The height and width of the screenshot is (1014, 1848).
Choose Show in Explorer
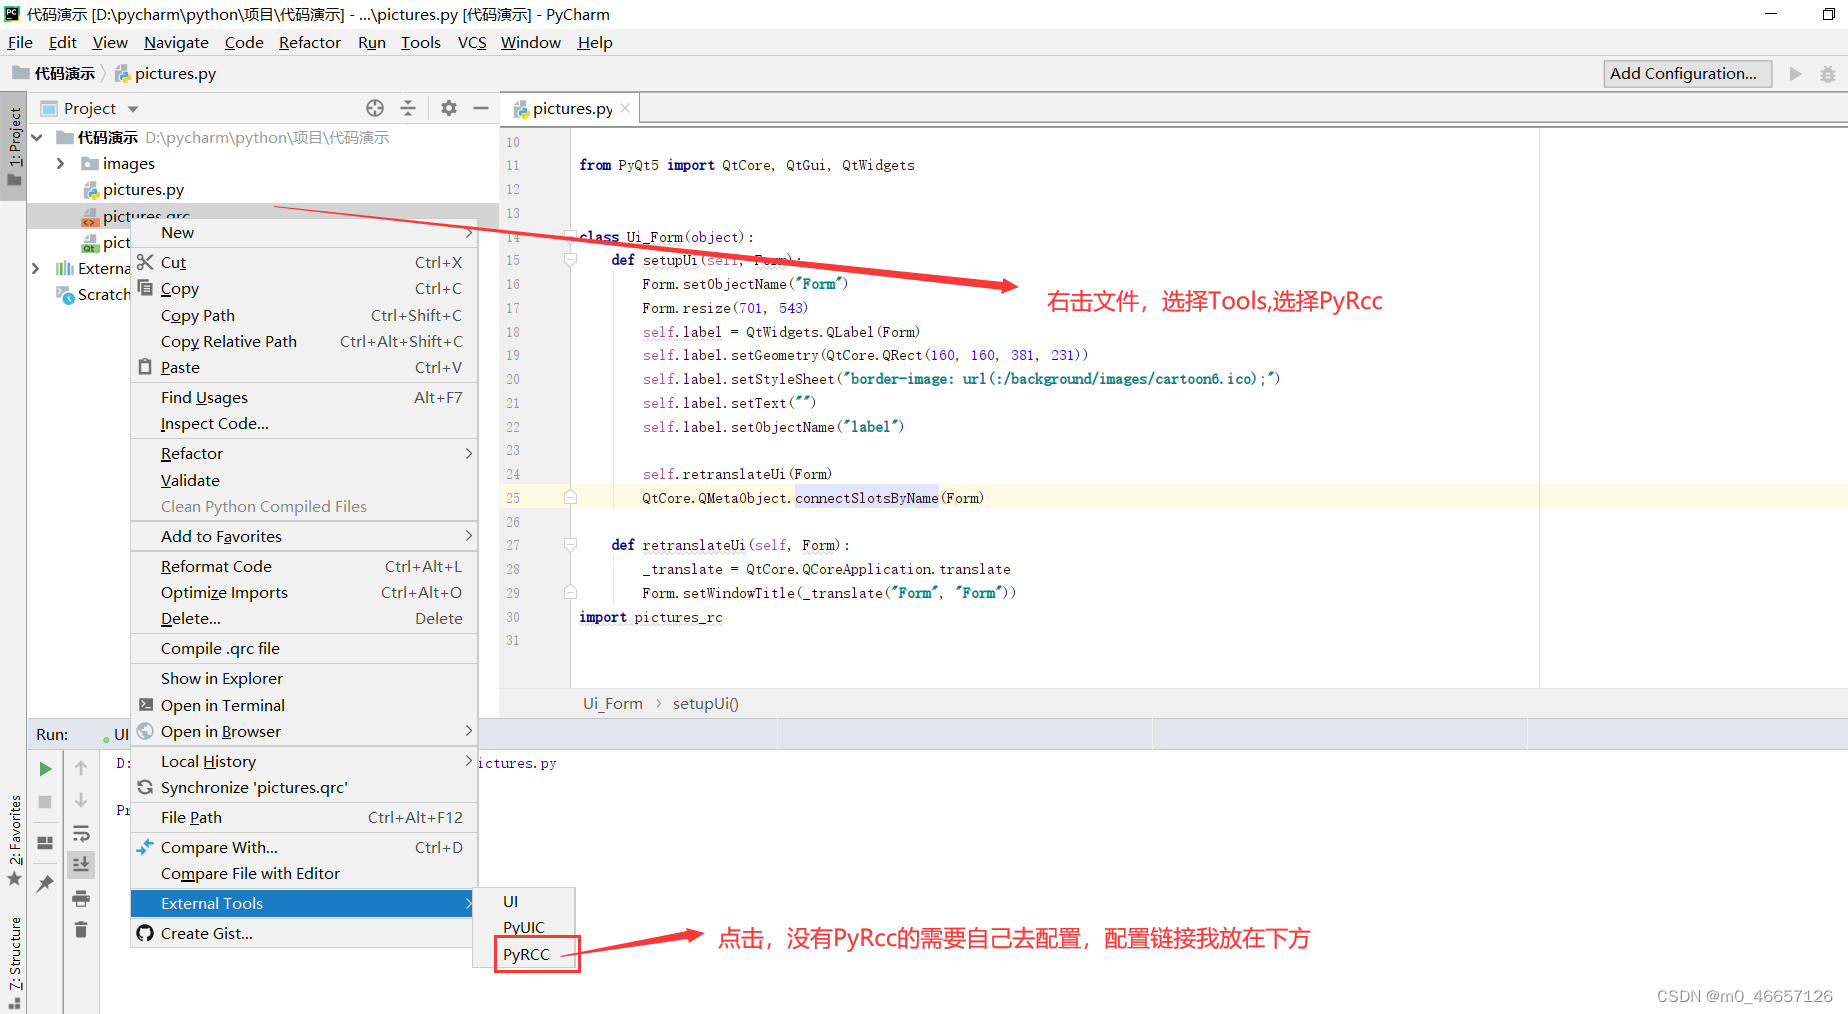click(x=304, y=678)
